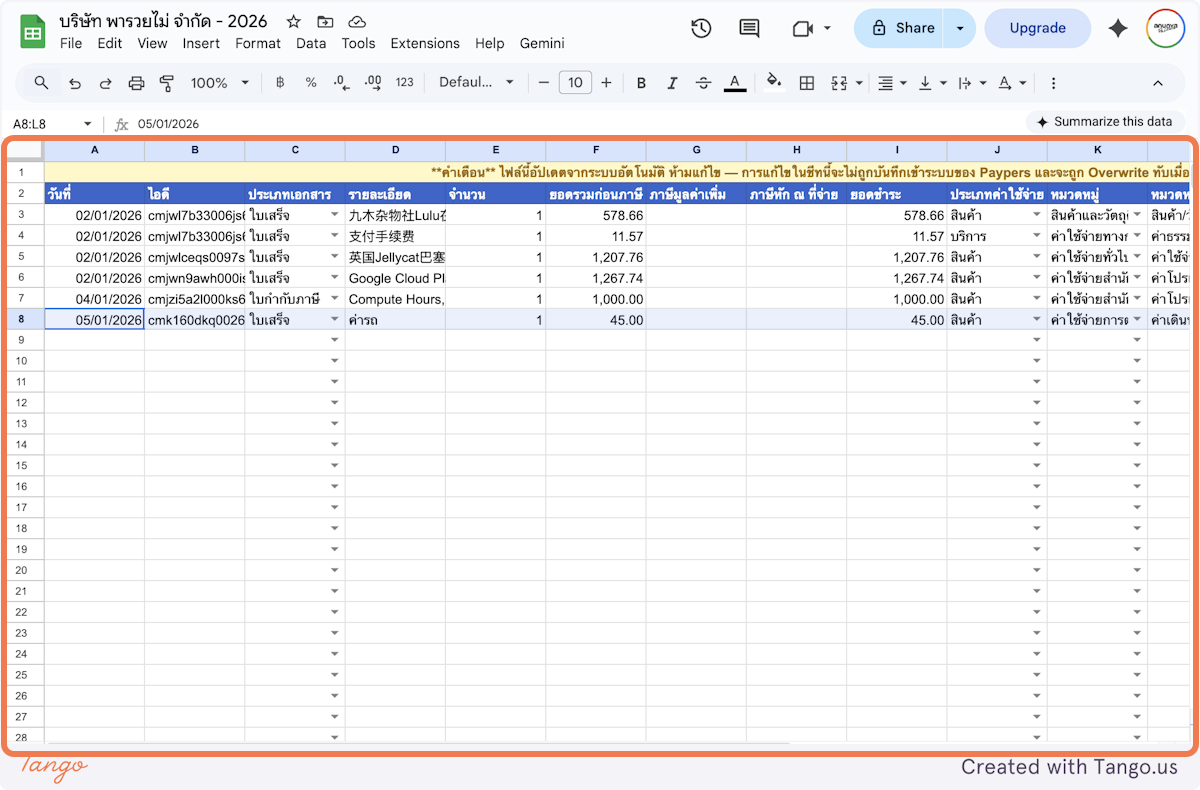1200x790 pixels.
Task: Click the Redo arrow icon
Action: click(105, 83)
